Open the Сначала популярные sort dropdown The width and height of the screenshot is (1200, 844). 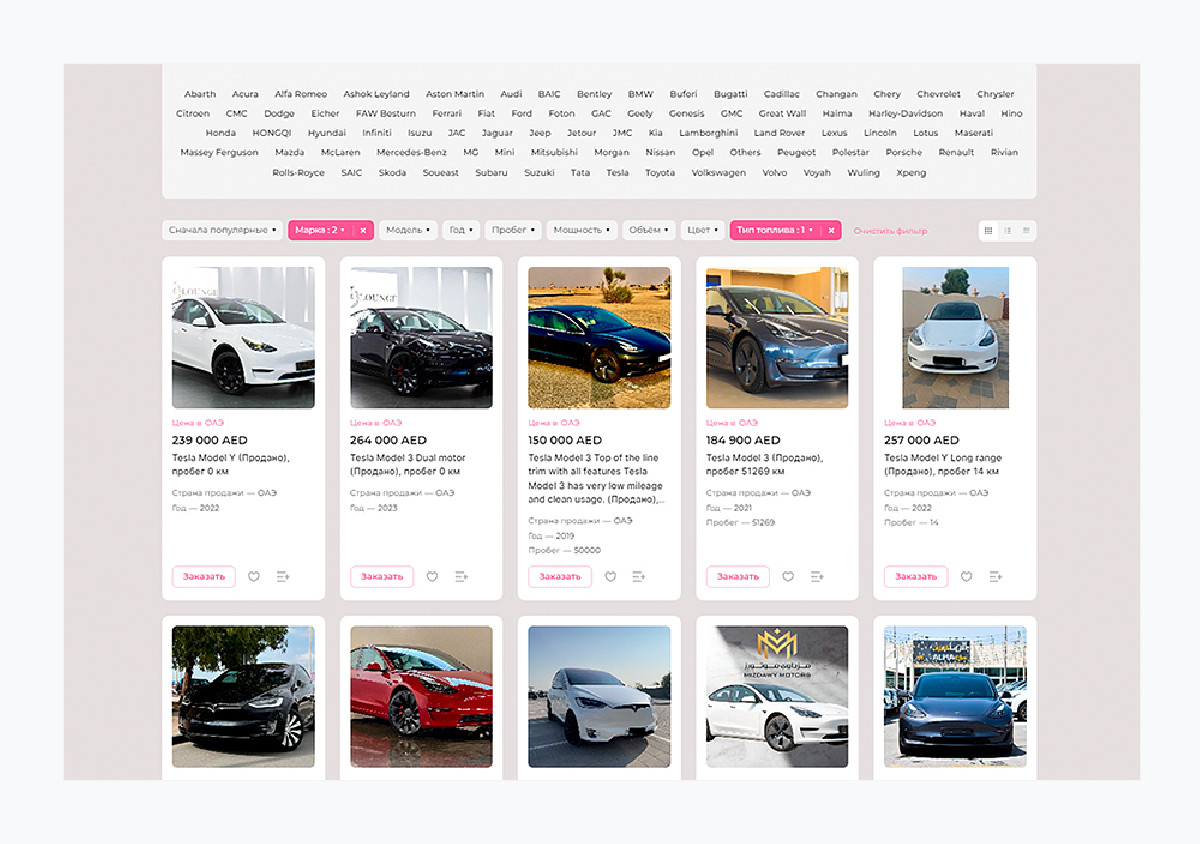pyautogui.click(x=222, y=230)
